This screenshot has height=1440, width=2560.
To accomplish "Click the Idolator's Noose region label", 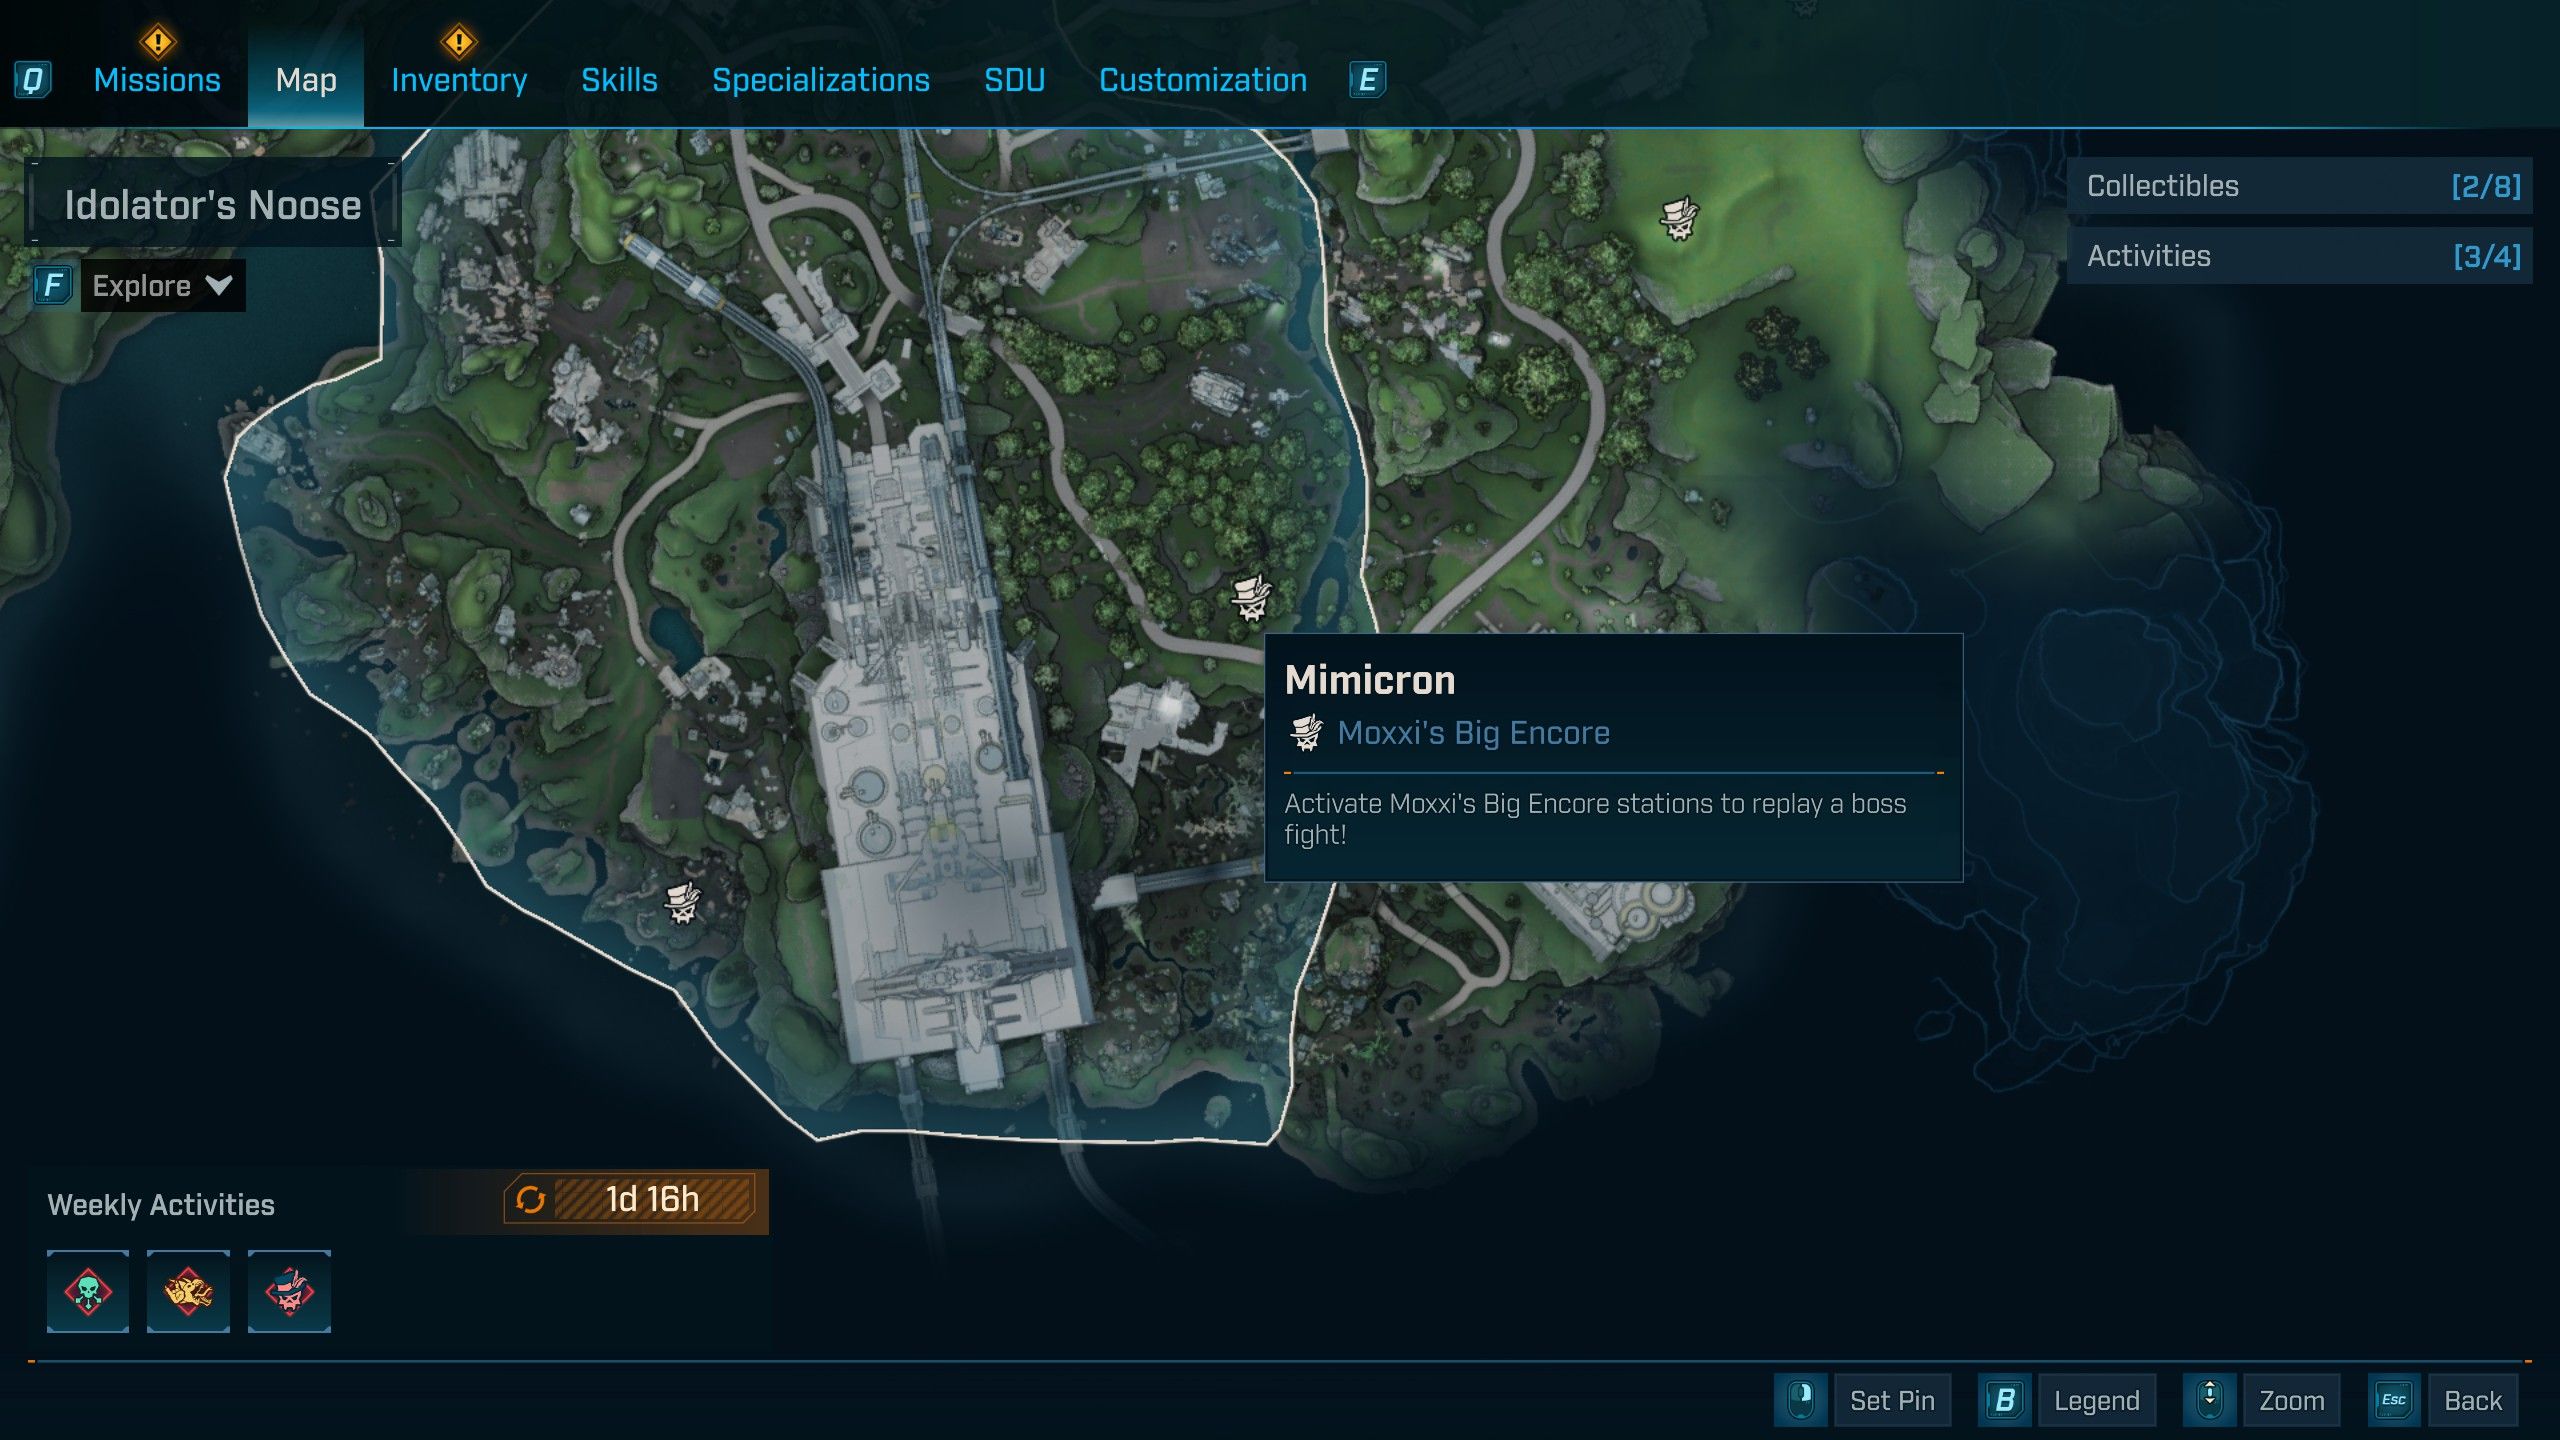I will 213,205.
